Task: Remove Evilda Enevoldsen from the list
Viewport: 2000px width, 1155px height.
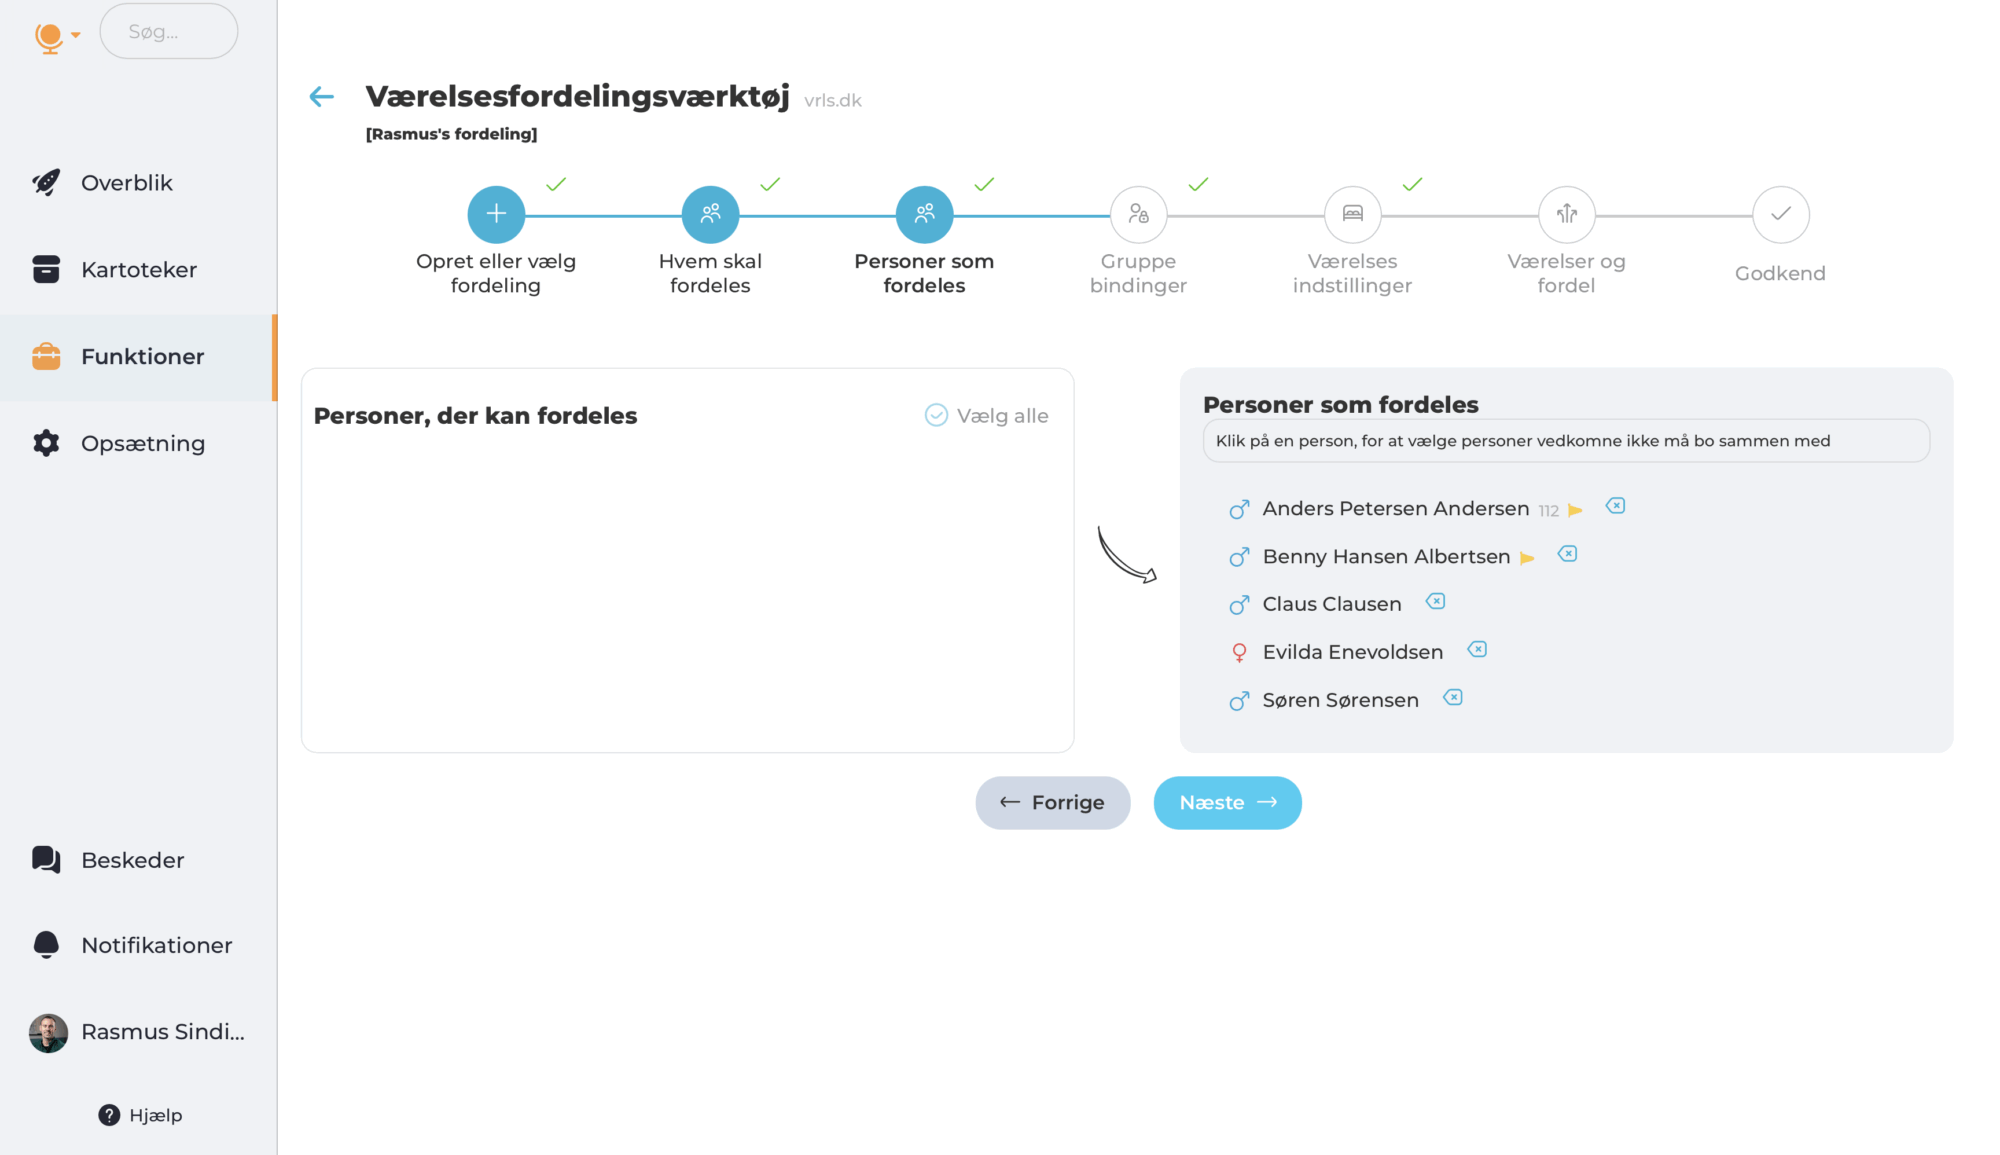Action: point(1477,650)
